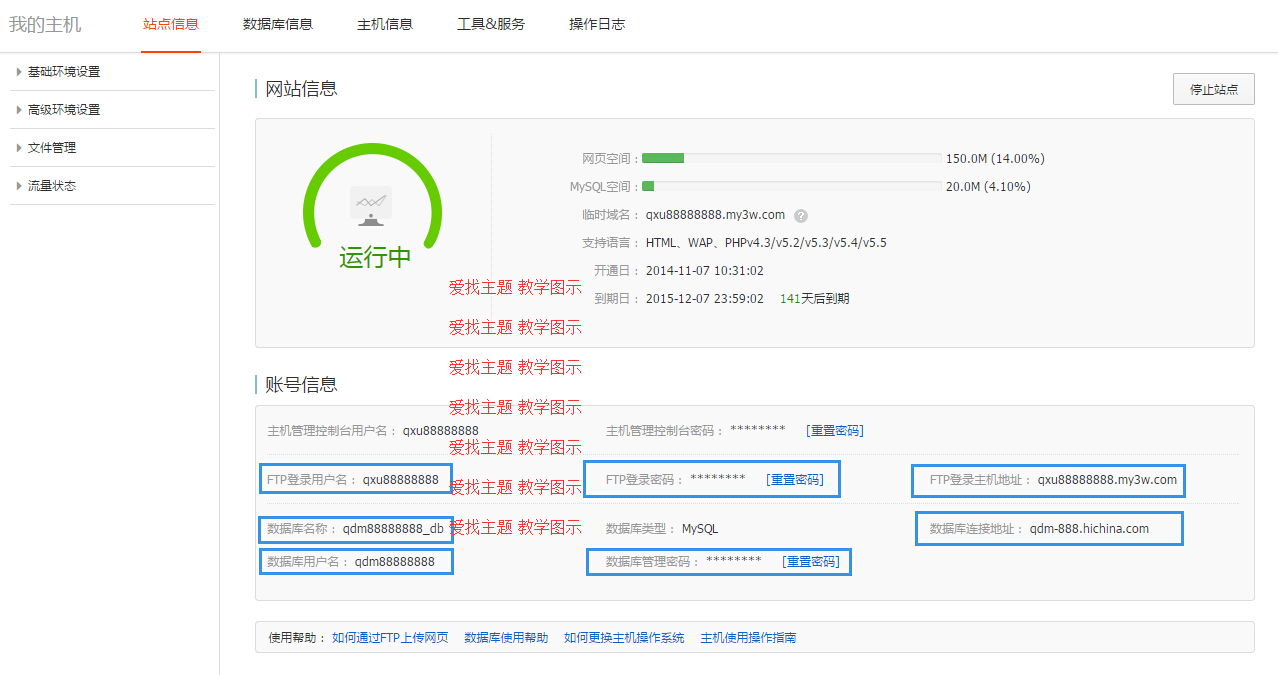The width and height of the screenshot is (1278, 675).
Task: Expand the 文件管理 sidebar section
Action: [x=55, y=147]
